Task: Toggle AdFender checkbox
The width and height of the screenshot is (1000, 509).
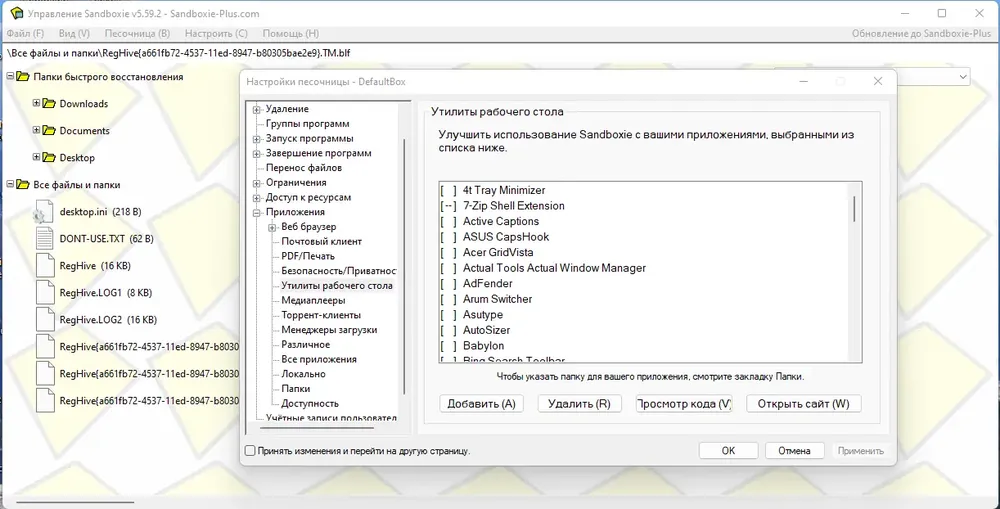Action: [x=449, y=283]
